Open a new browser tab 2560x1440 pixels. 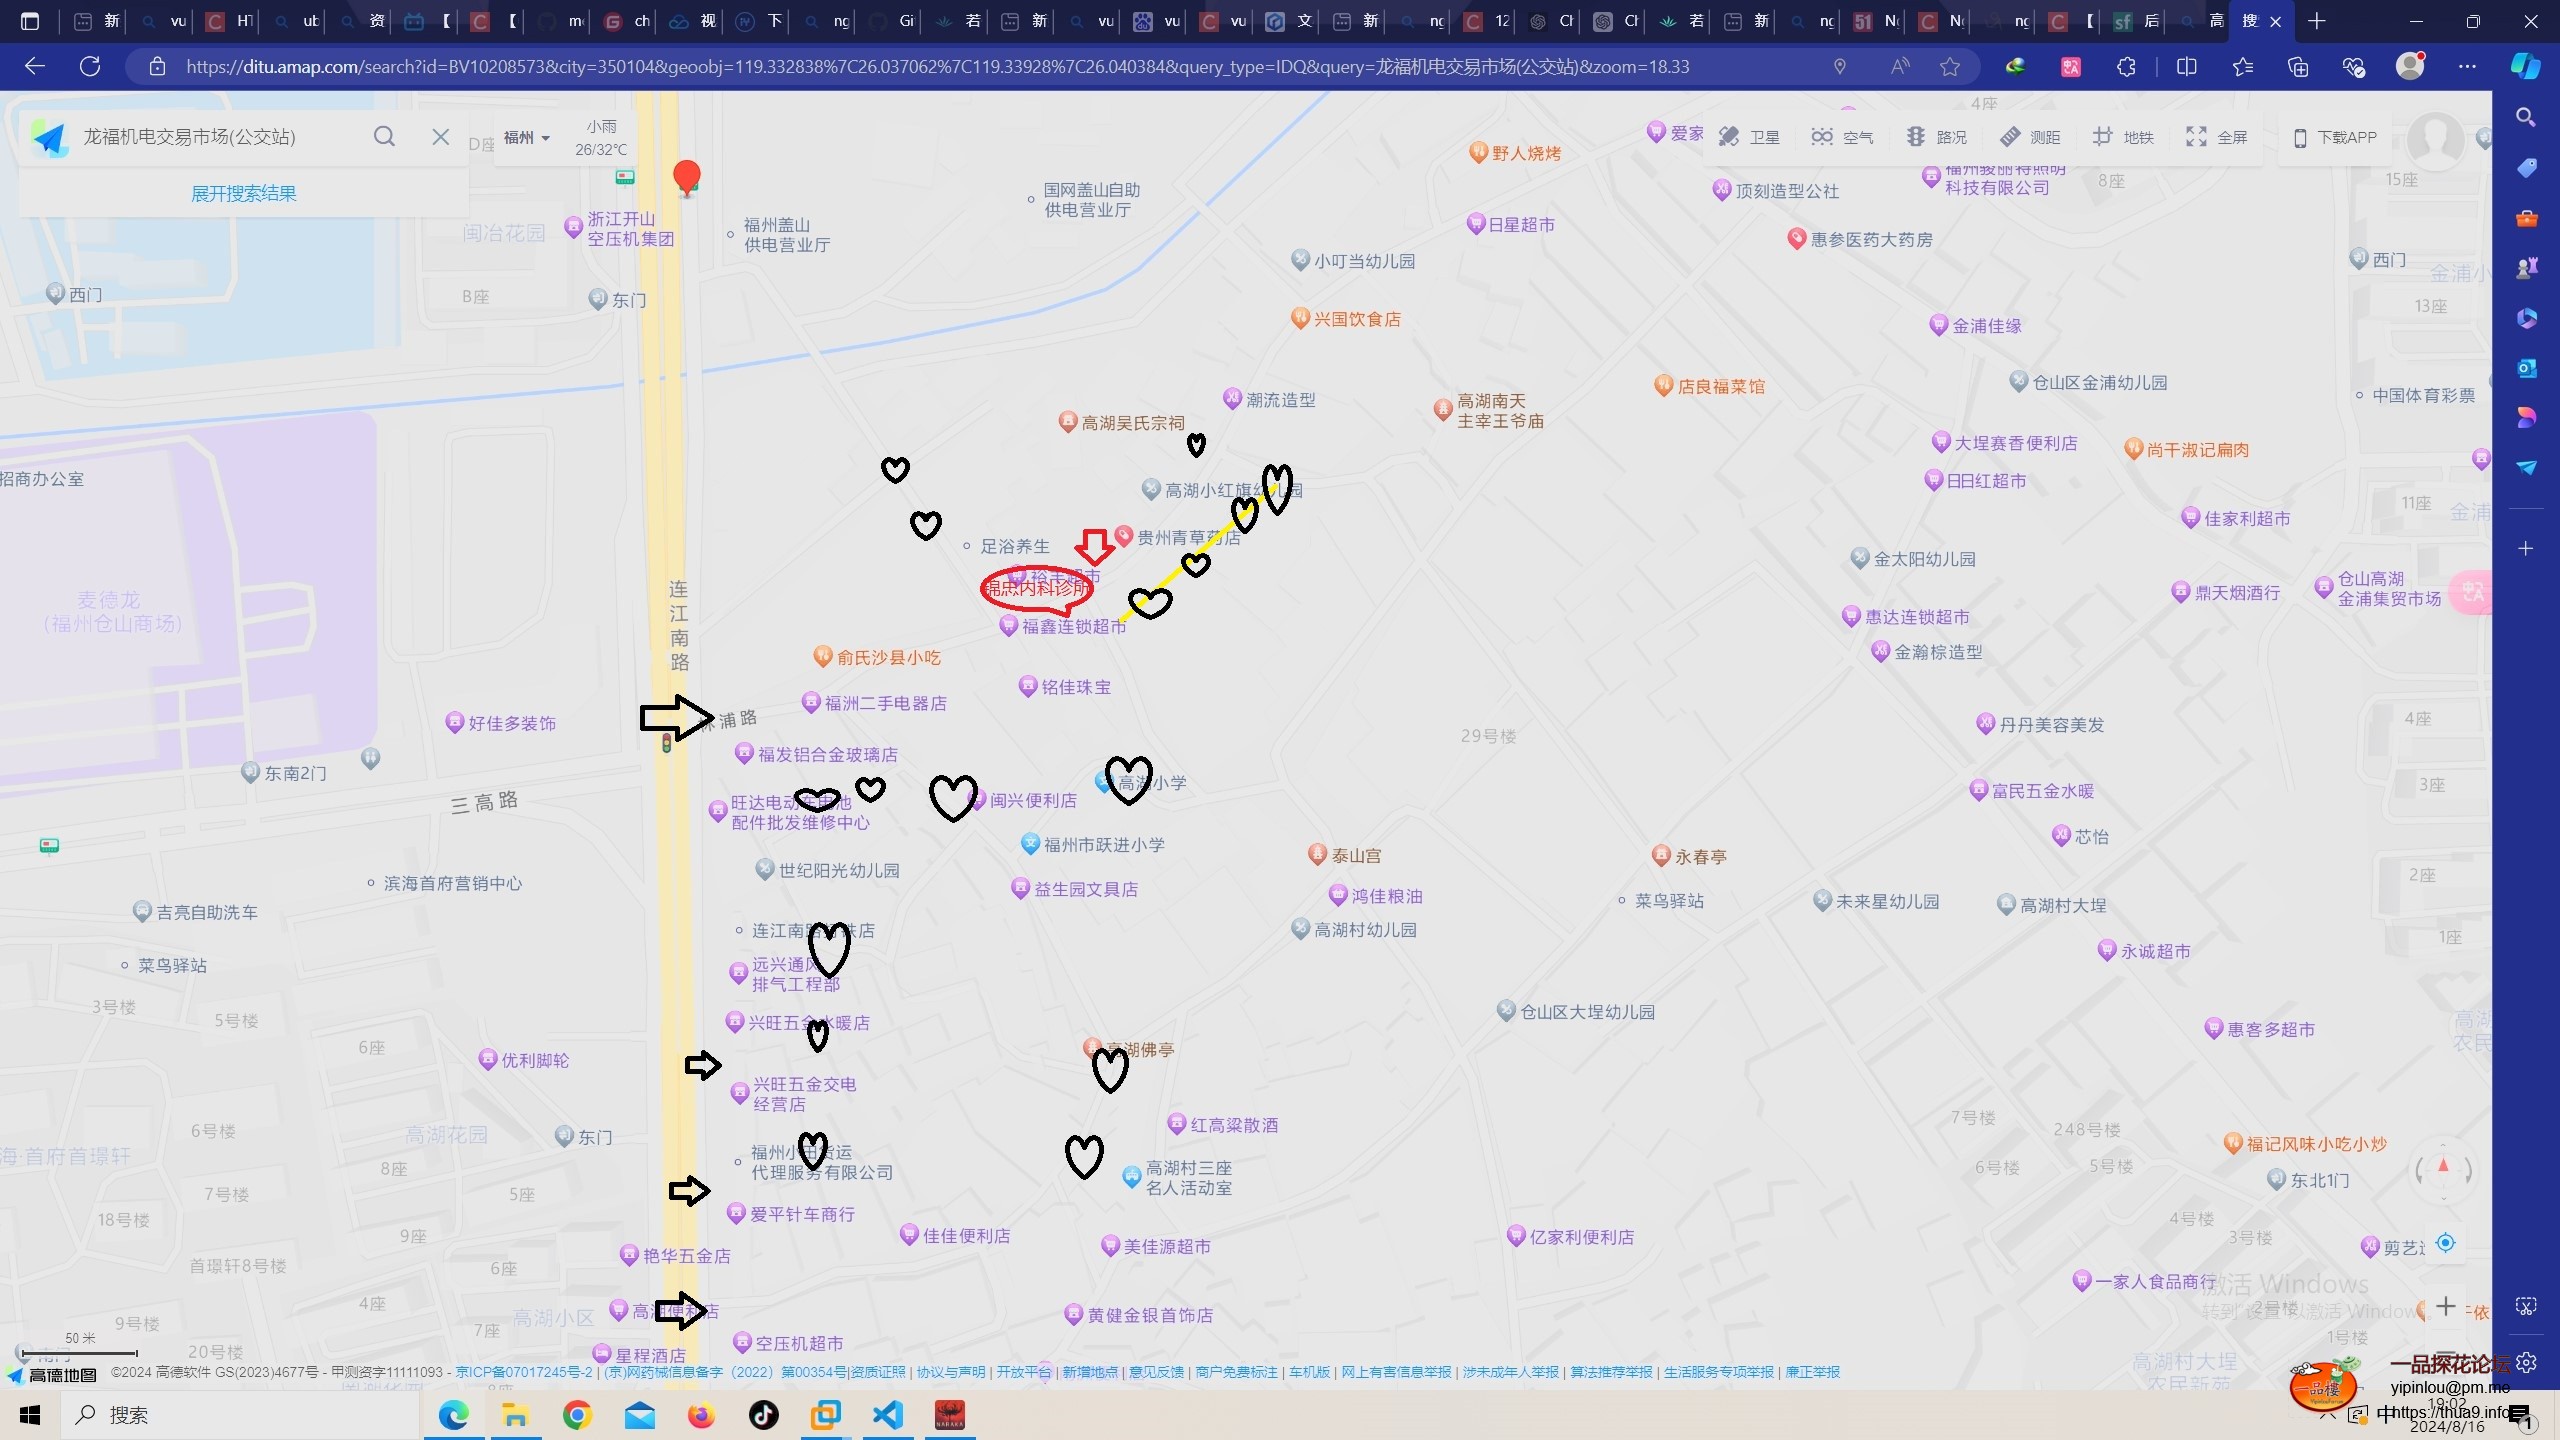click(x=2317, y=21)
